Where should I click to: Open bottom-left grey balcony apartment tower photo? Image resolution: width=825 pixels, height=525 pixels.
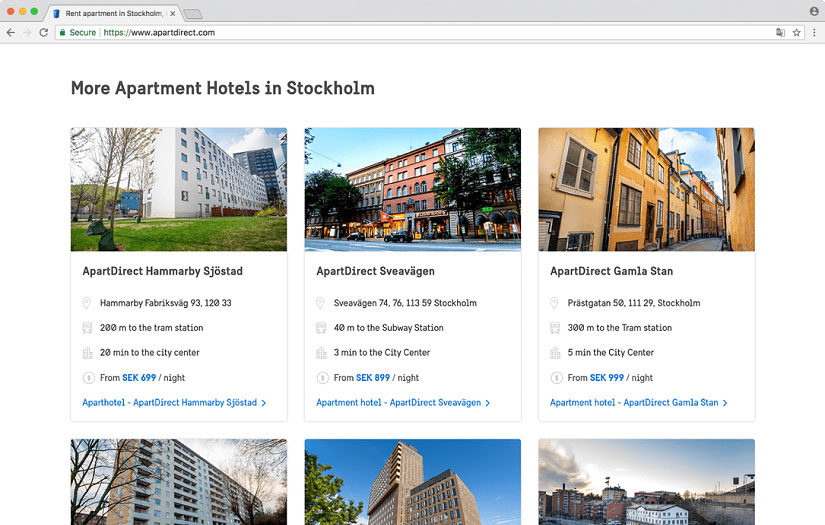tap(179, 482)
